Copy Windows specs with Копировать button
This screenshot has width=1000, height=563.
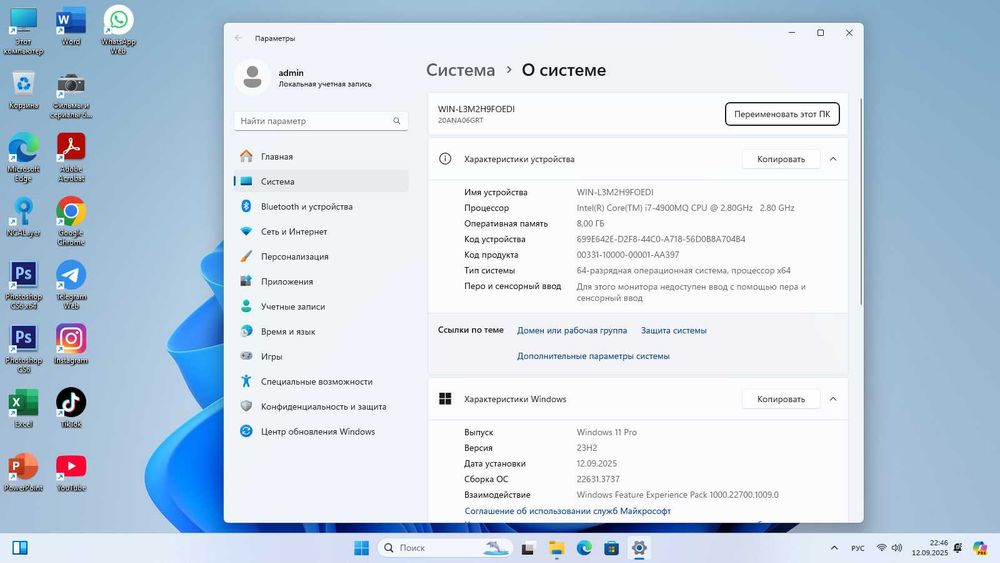click(x=781, y=398)
